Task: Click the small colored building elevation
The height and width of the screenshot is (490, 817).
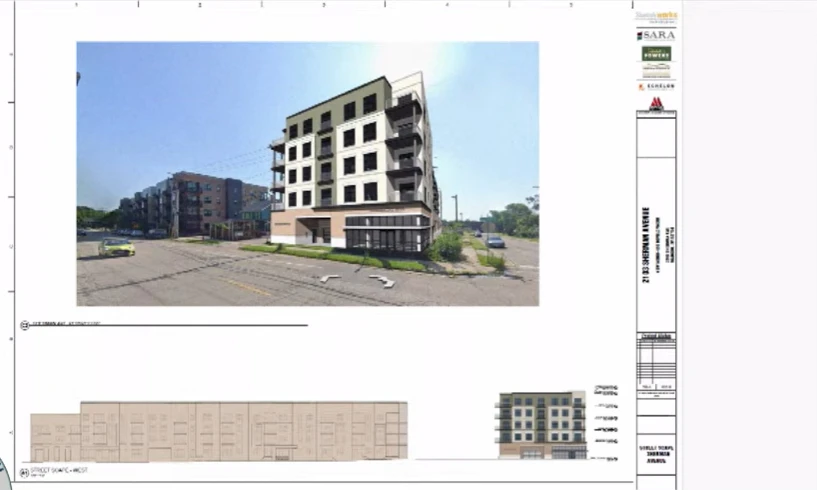Action: click(541, 425)
